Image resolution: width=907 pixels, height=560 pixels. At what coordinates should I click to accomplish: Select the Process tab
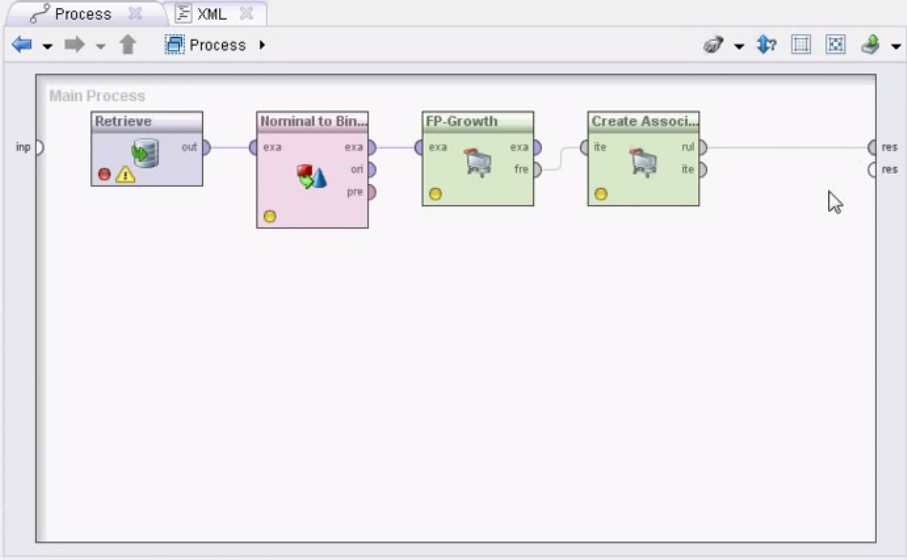(83, 14)
